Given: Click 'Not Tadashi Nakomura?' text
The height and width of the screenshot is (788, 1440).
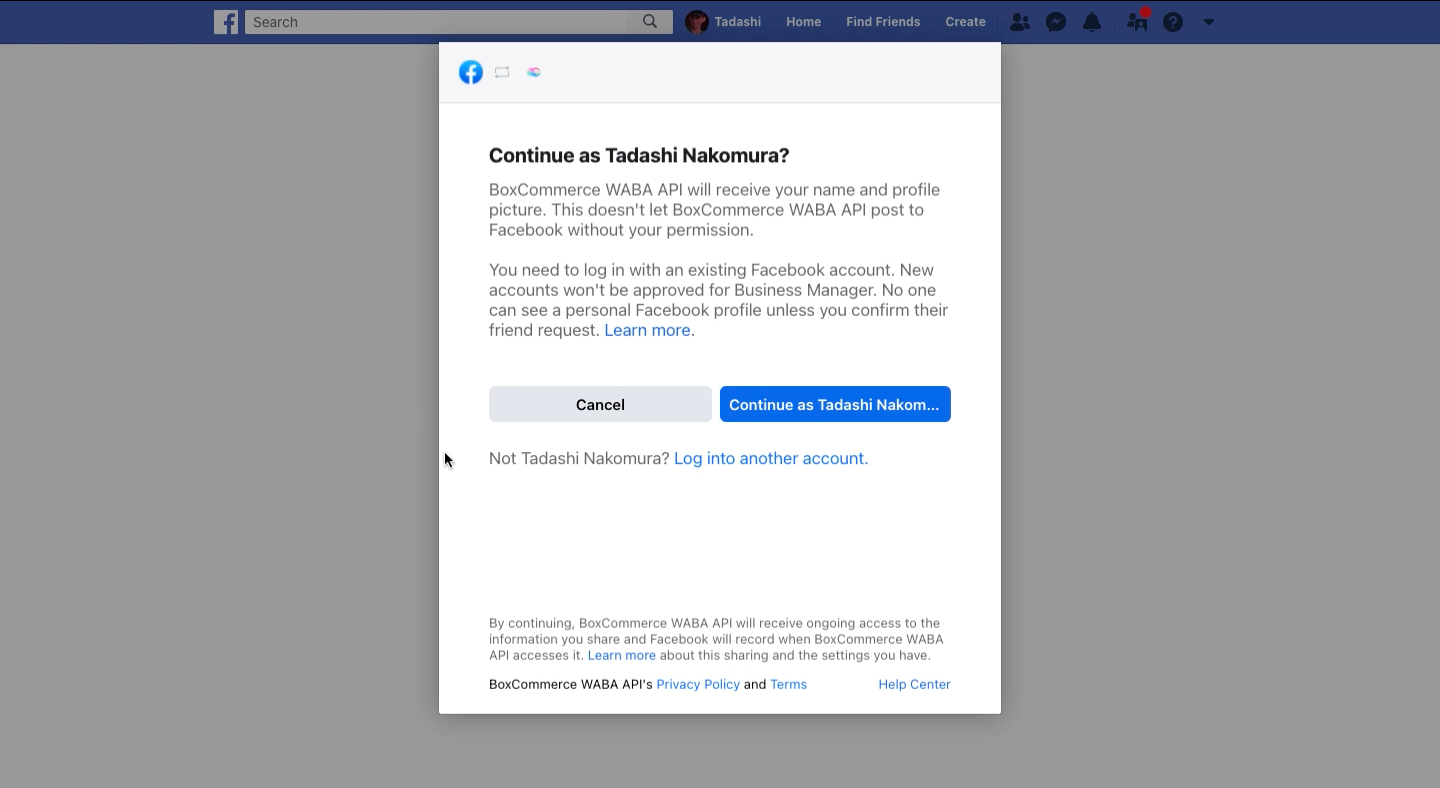Looking at the screenshot, I should [x=579, y=458].
